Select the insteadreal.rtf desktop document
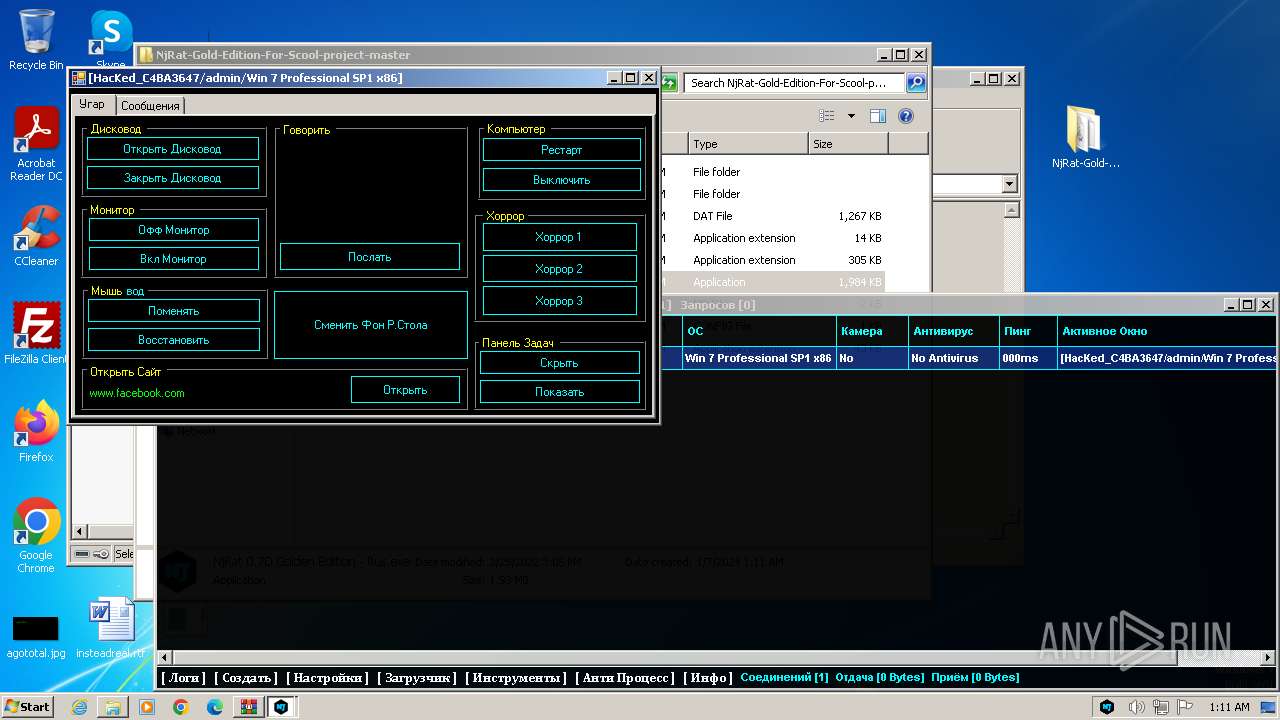The width and height of the screenshot is (1280, 720). [x=110, y=630]
